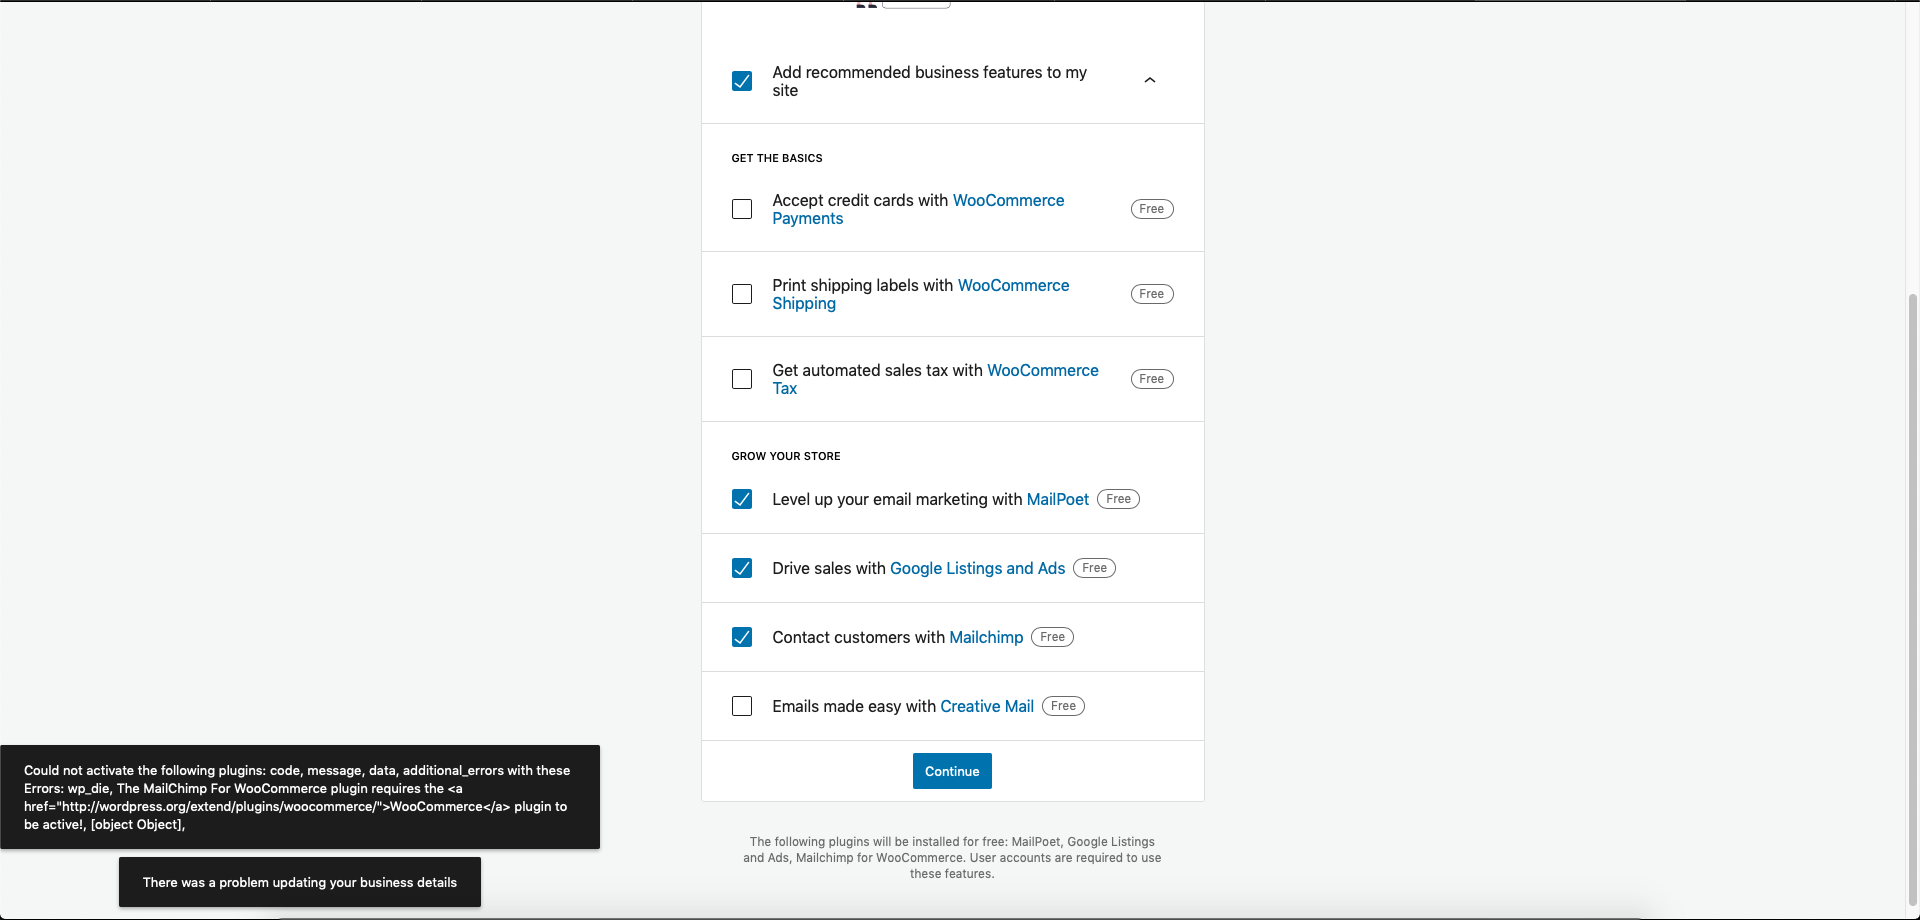Uncheck Level up your email marketing with MailPoet
This screenshot has height=920, width=1920.
pos(742,499)
